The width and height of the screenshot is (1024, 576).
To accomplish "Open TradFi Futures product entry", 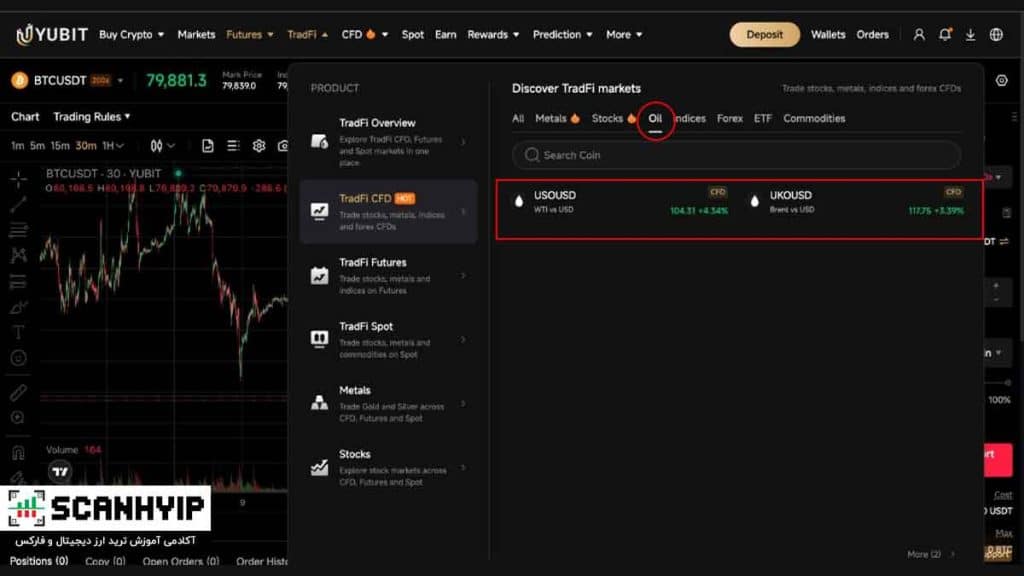I will pos(389,276).
